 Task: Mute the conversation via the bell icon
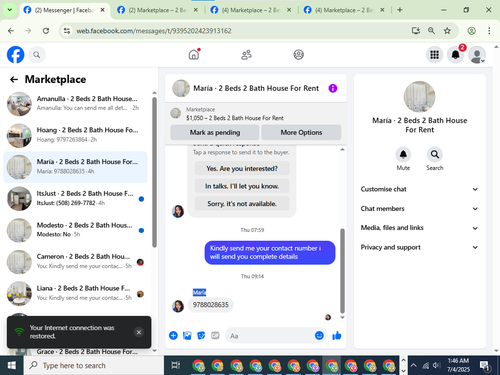click(403, 154)
